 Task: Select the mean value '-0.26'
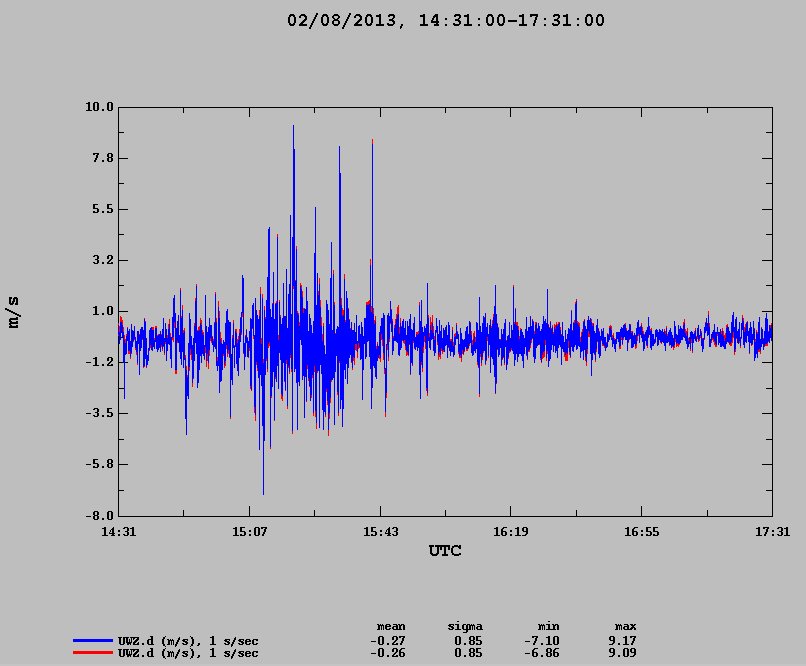(x=388, y=653)
